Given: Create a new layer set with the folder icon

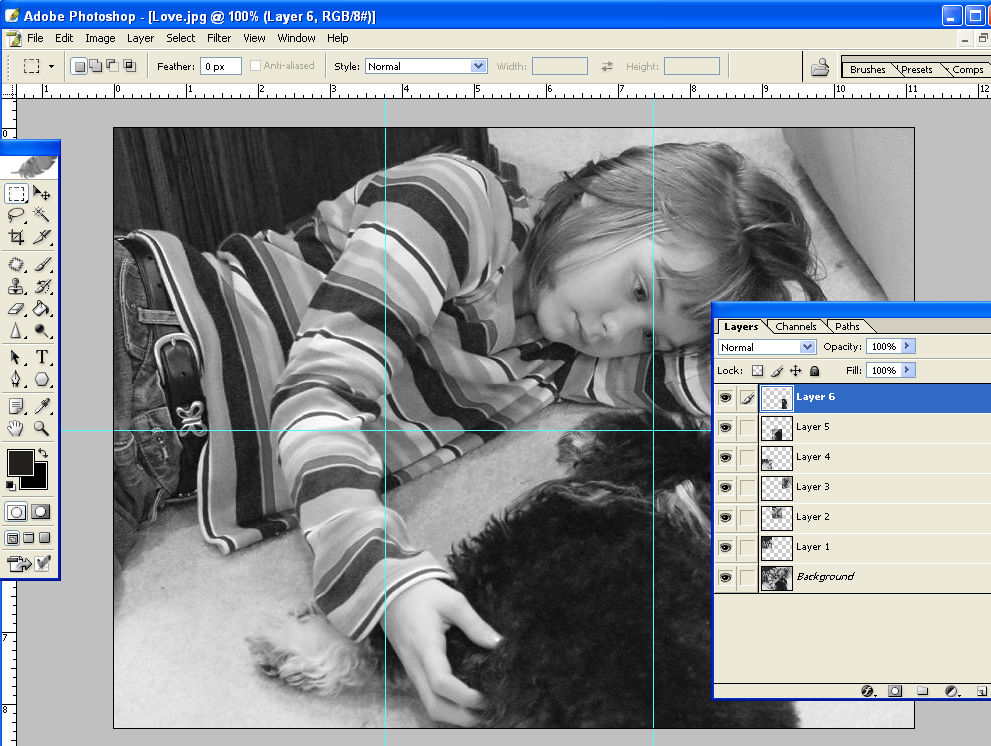Looking at the screenshot, I should point(923,691).
